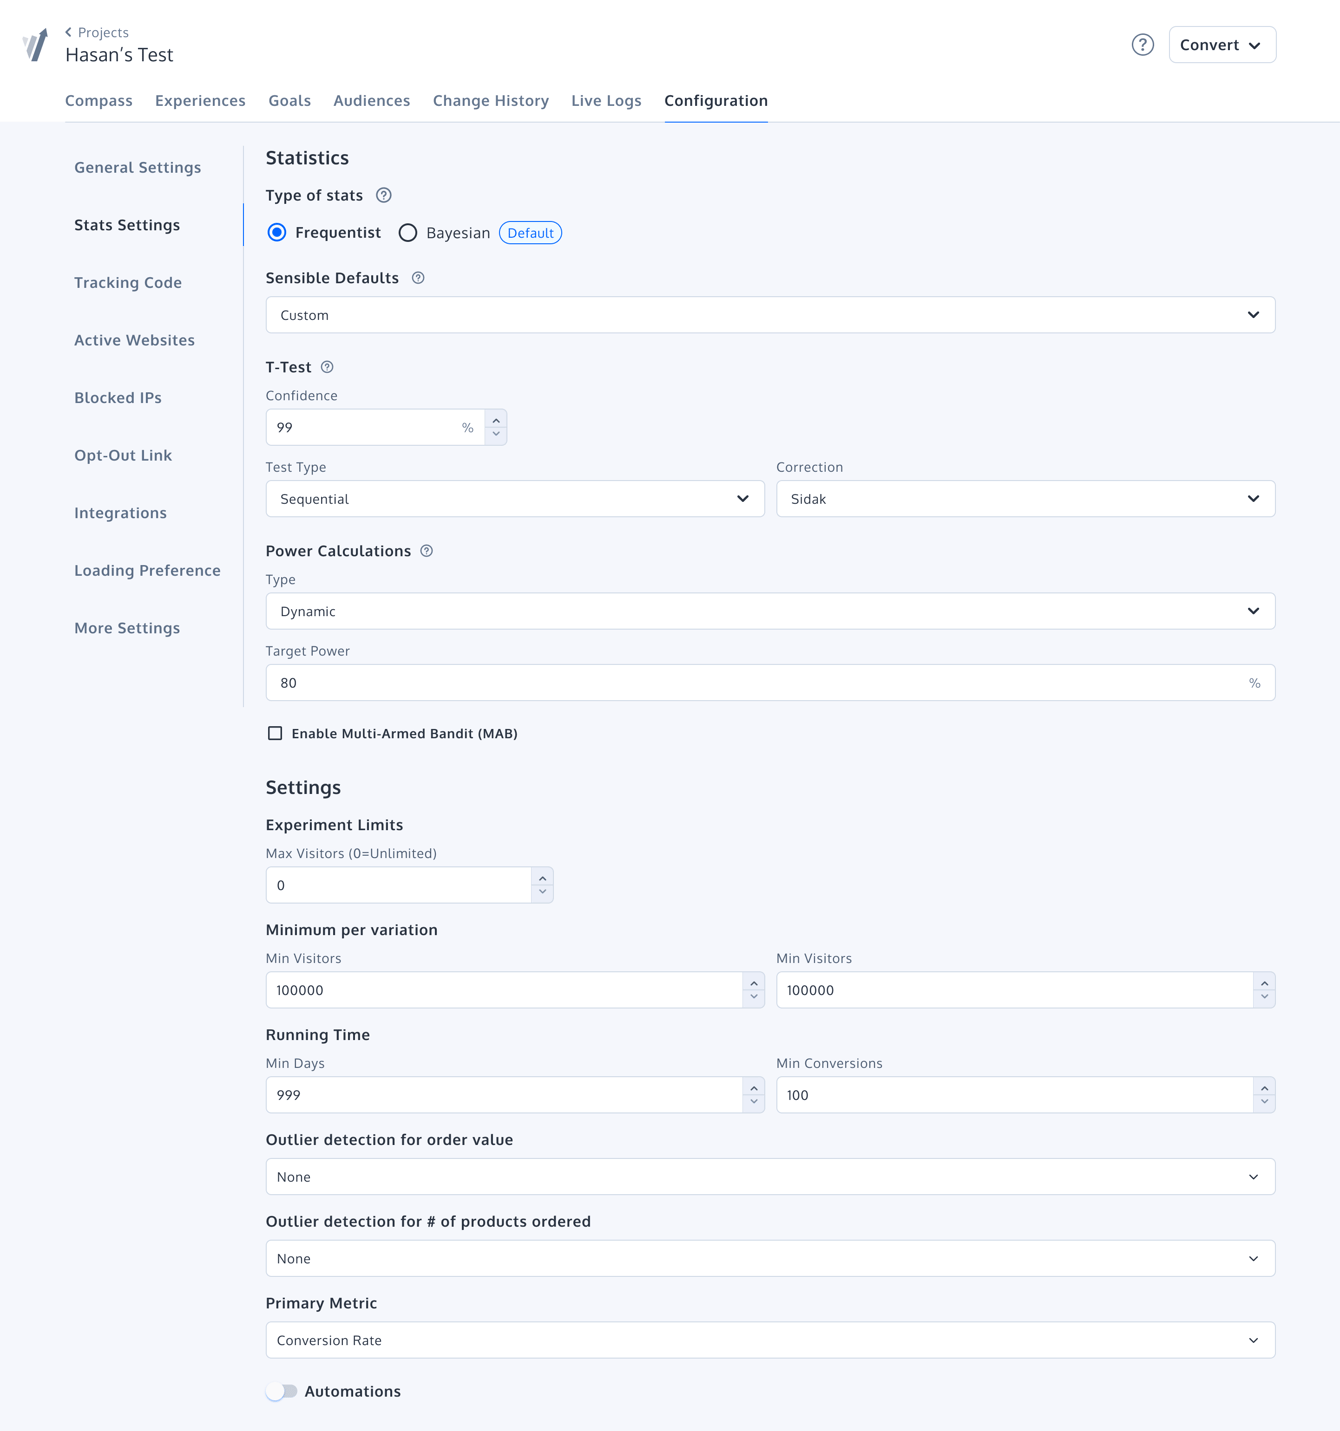The height and width of the screenshot is (1431, 1340).
Task: Click the Power Calculations help icon
Action: (x=426, y=551)
